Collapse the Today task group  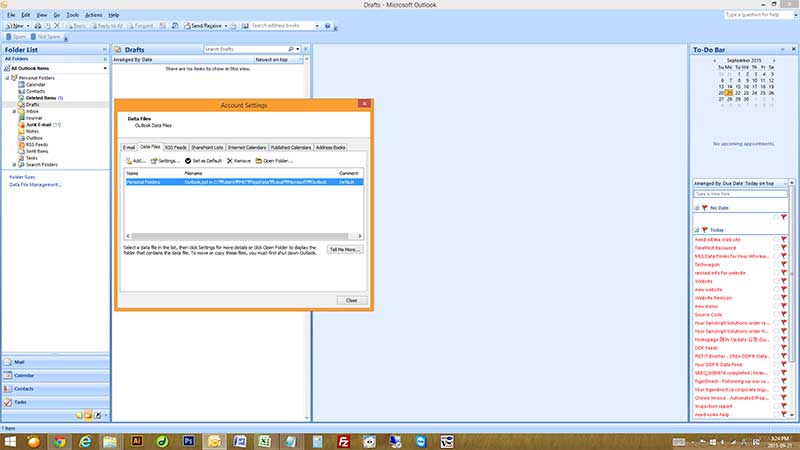pyautogui.click(x=697, y=230)
